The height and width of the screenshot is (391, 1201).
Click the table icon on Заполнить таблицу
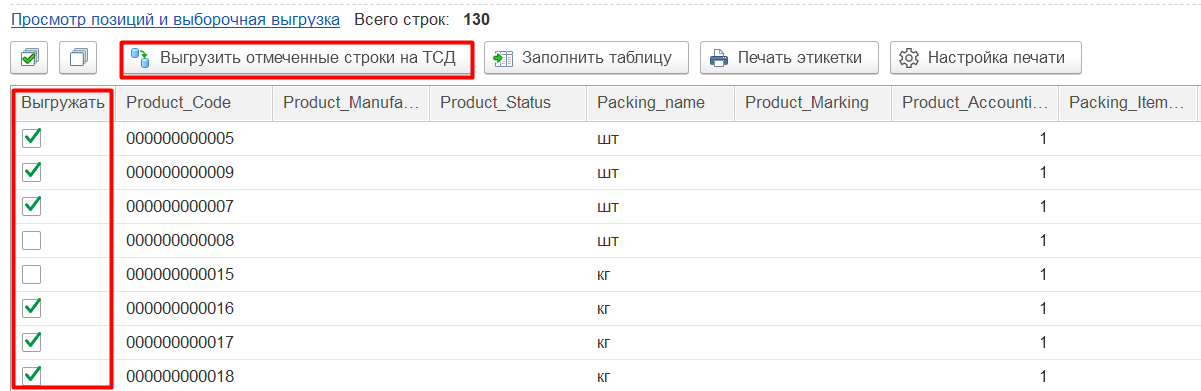pyautogui.click(x=503, y=58)
